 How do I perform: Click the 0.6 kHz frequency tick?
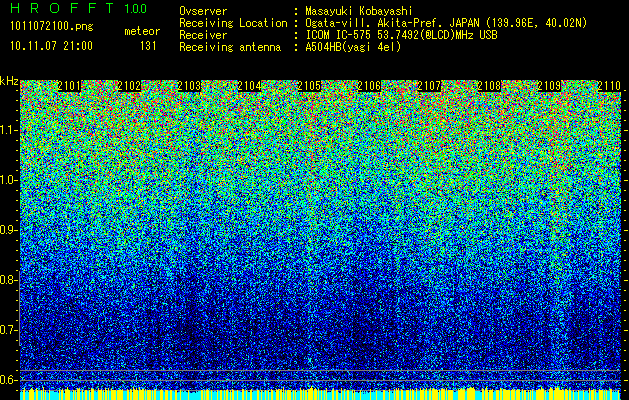pos(10,379)
